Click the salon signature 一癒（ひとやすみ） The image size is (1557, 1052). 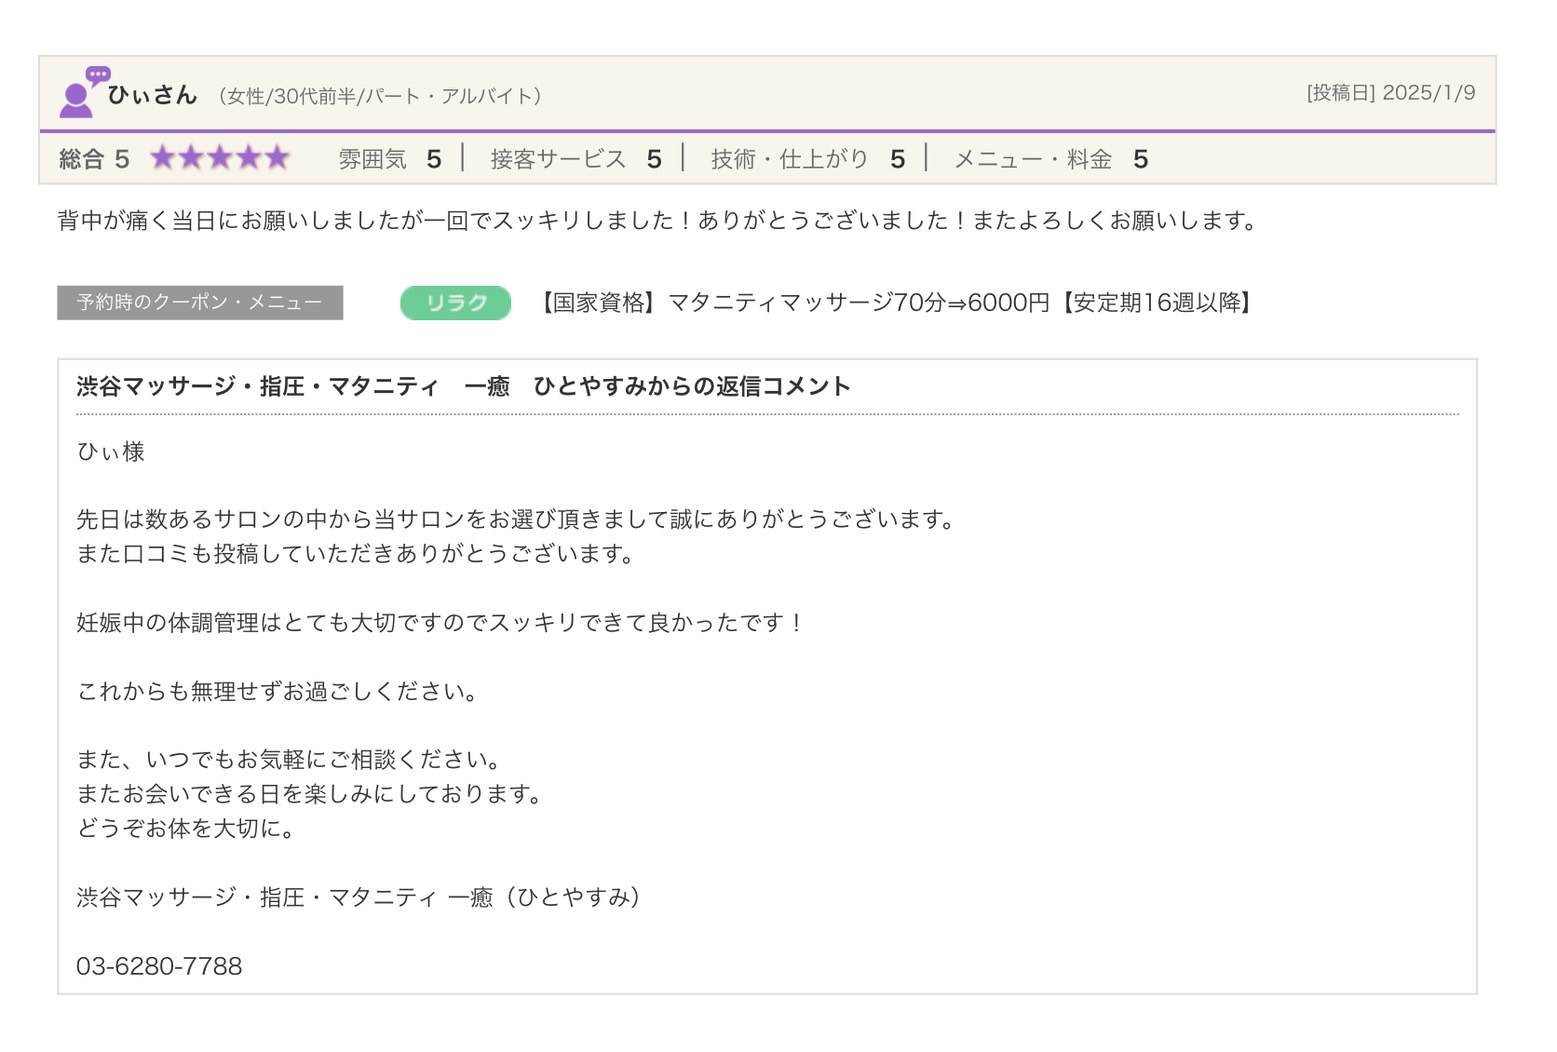pos(359,897)
